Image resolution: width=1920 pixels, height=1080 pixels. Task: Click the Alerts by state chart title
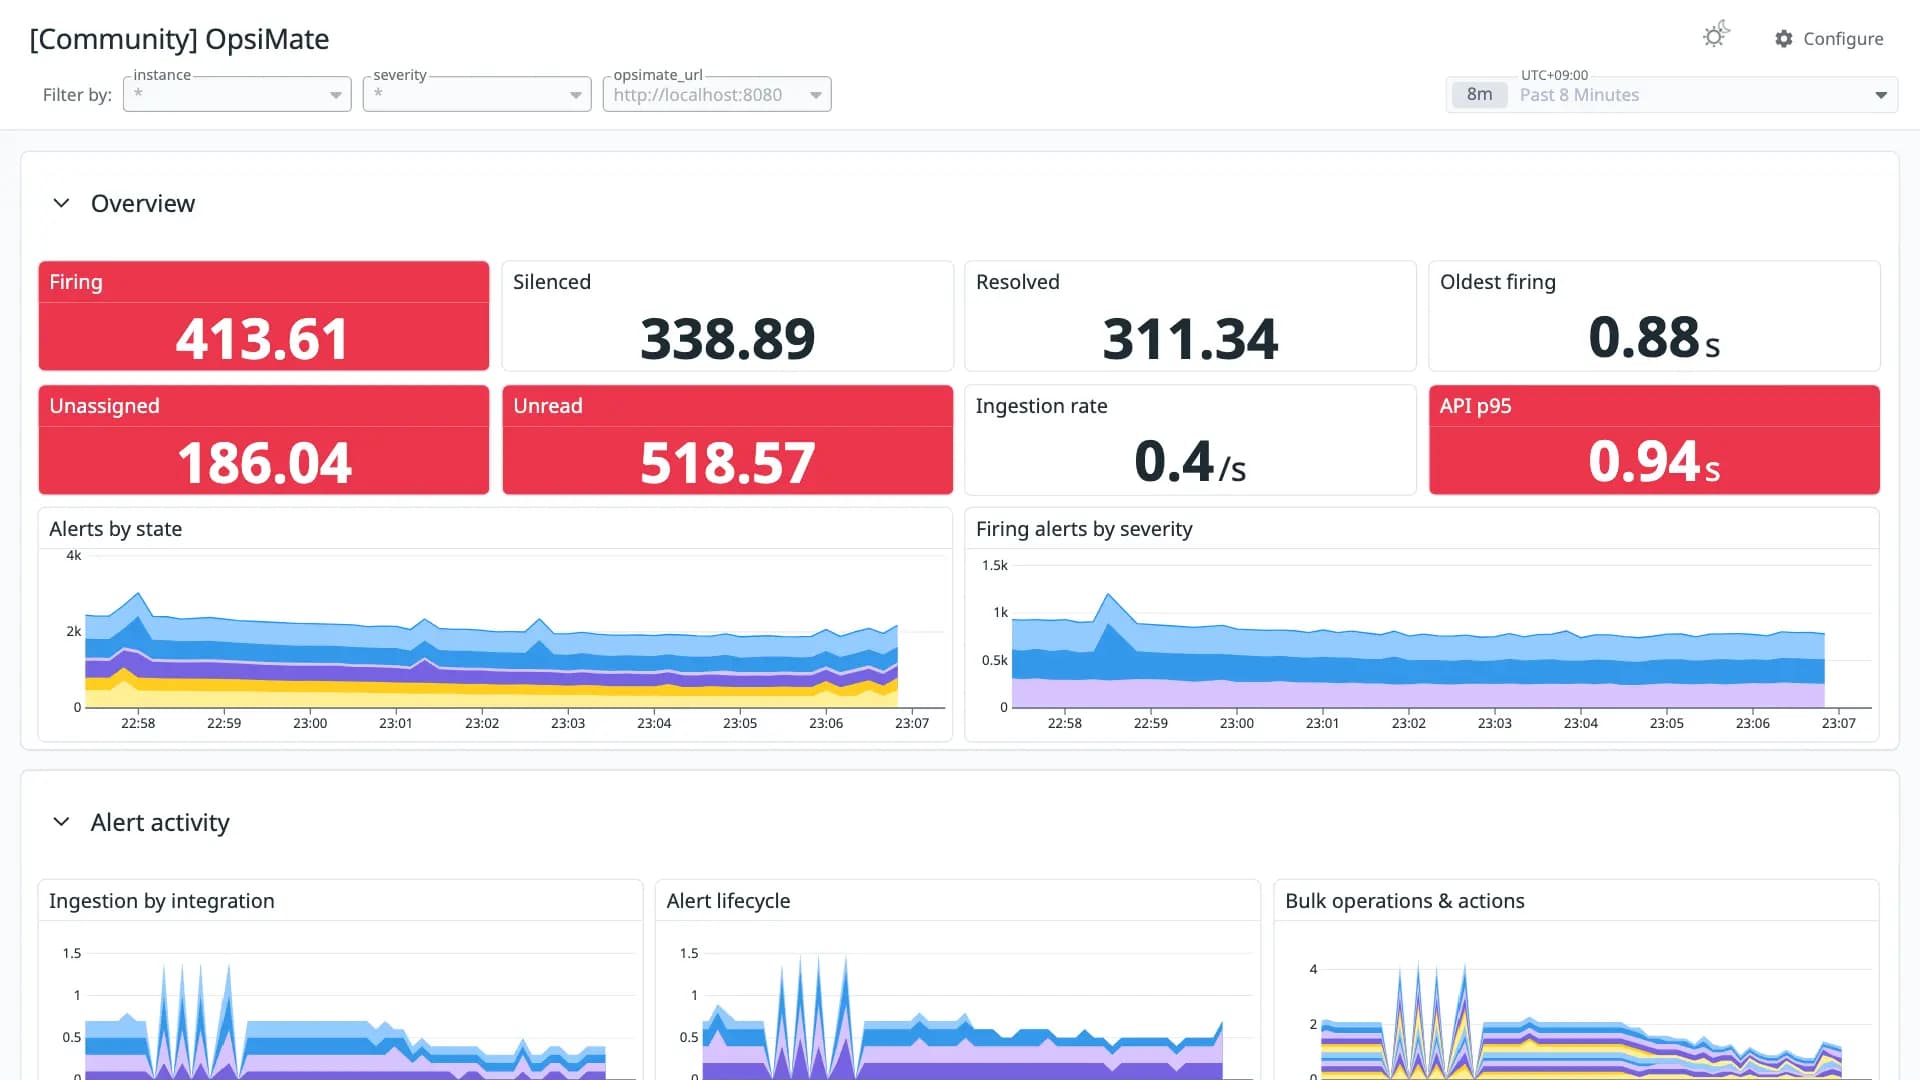click(x=116, y=529)
